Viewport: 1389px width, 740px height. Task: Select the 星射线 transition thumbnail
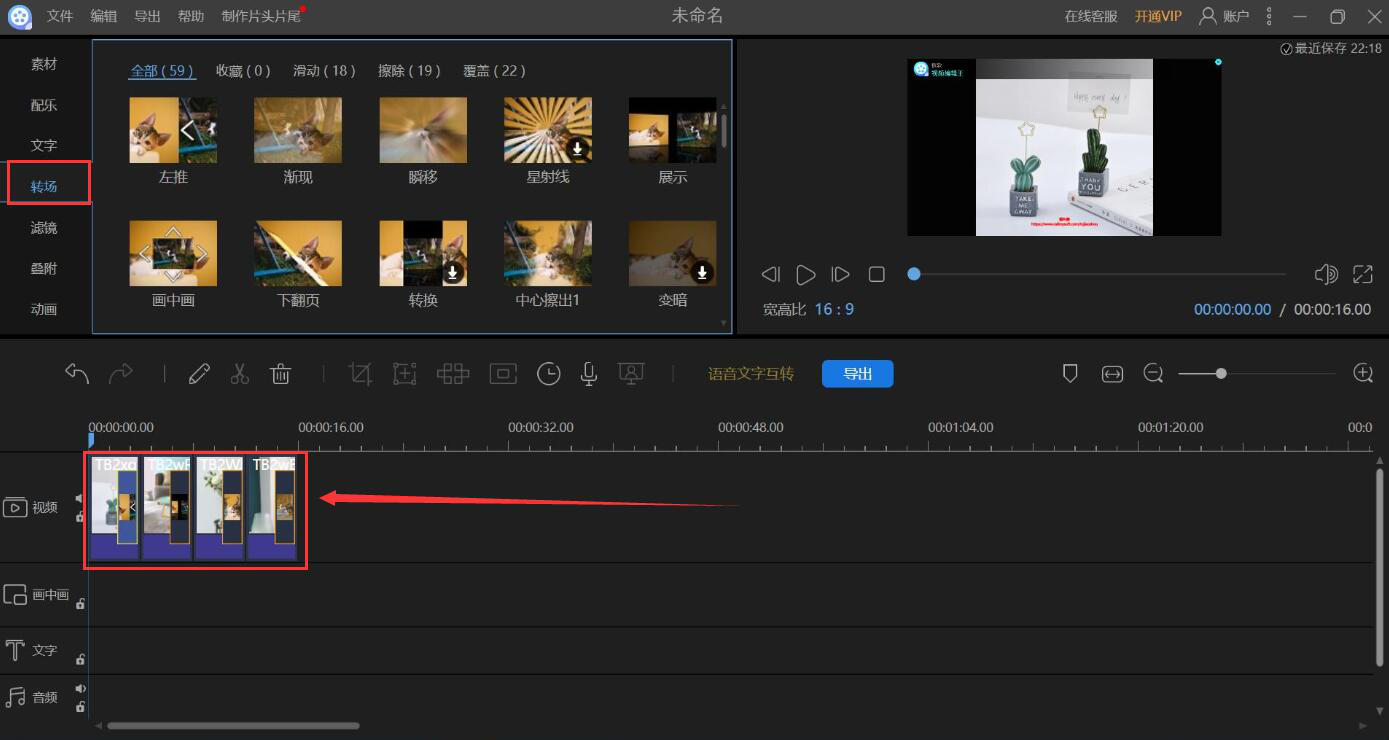547,130
